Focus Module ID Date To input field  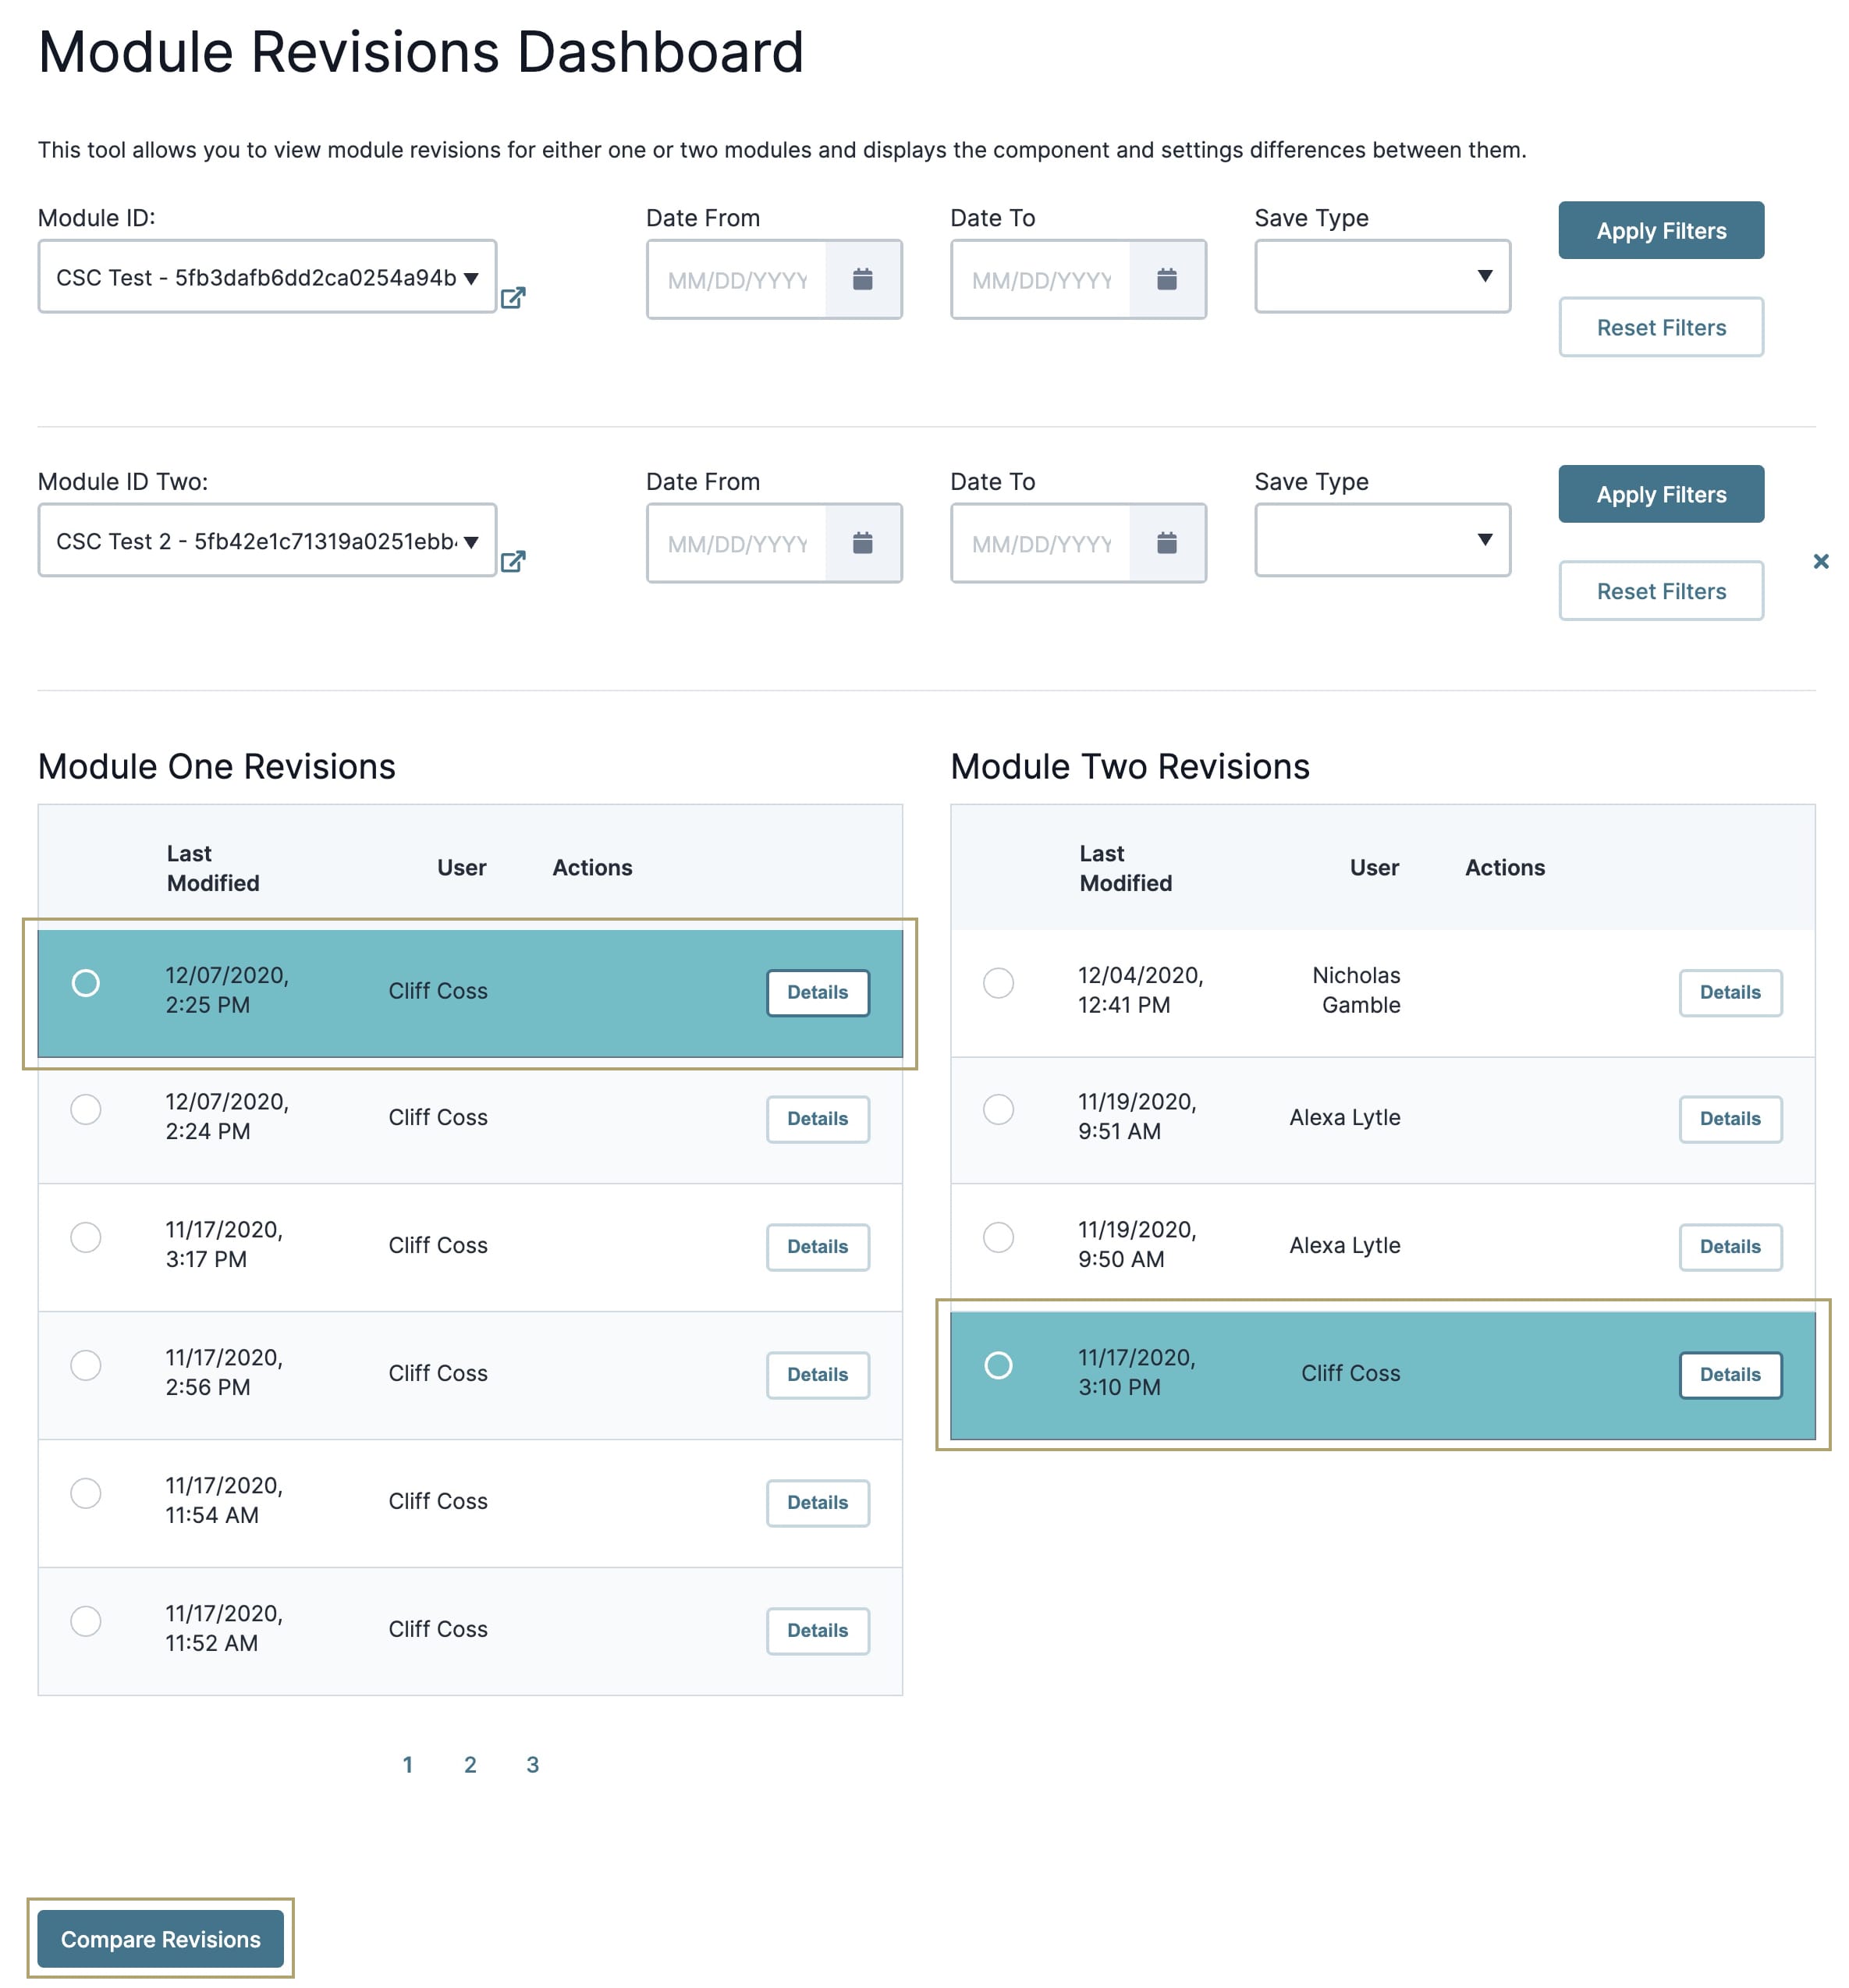1041,280
